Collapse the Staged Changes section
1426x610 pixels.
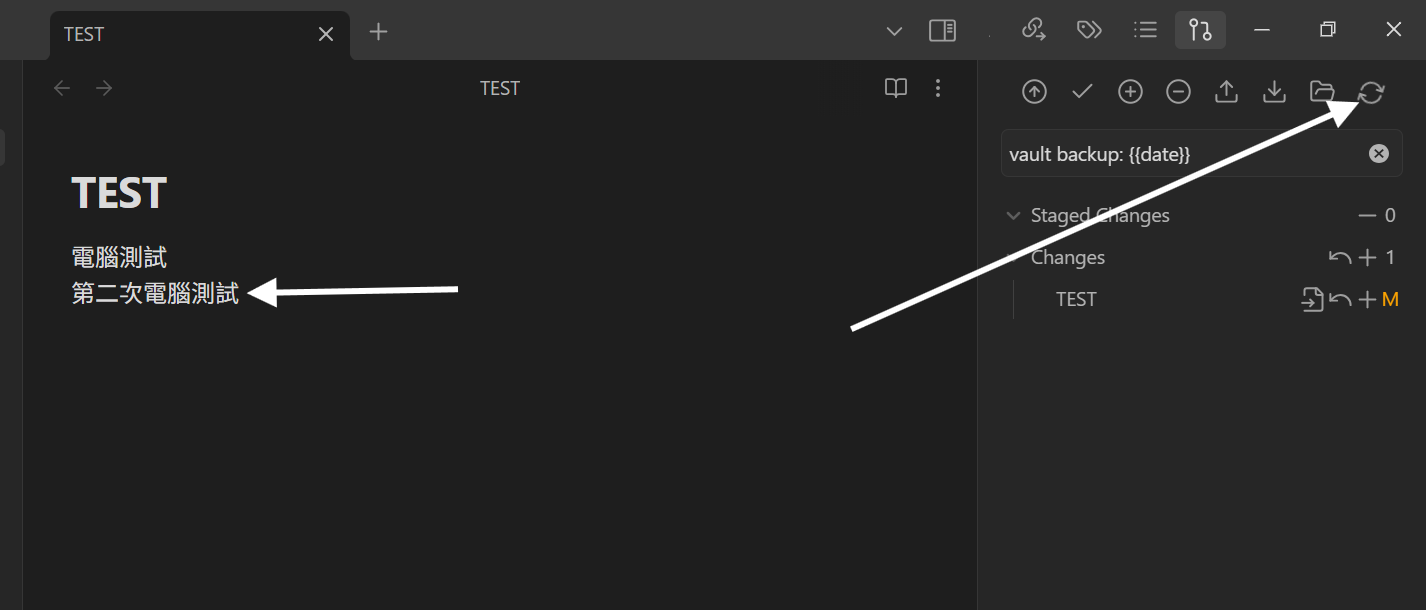click(x=1013, y=215)
